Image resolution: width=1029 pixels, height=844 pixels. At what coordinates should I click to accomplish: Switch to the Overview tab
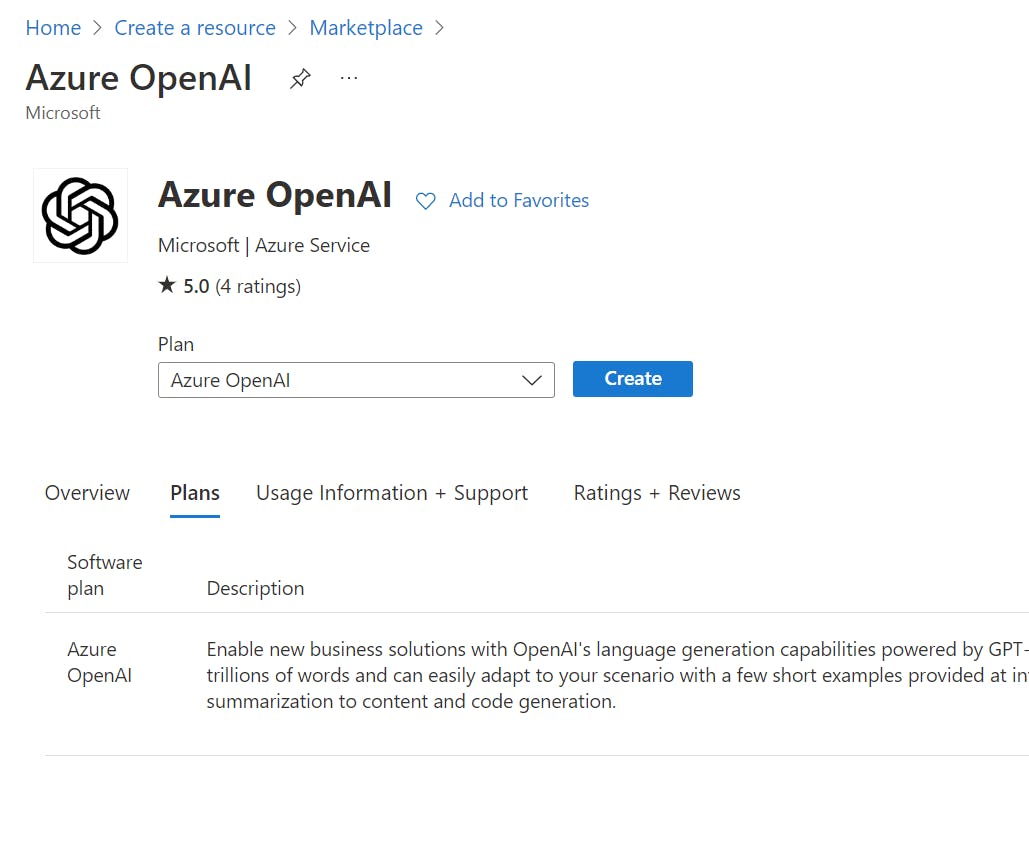tap(87, 493)
